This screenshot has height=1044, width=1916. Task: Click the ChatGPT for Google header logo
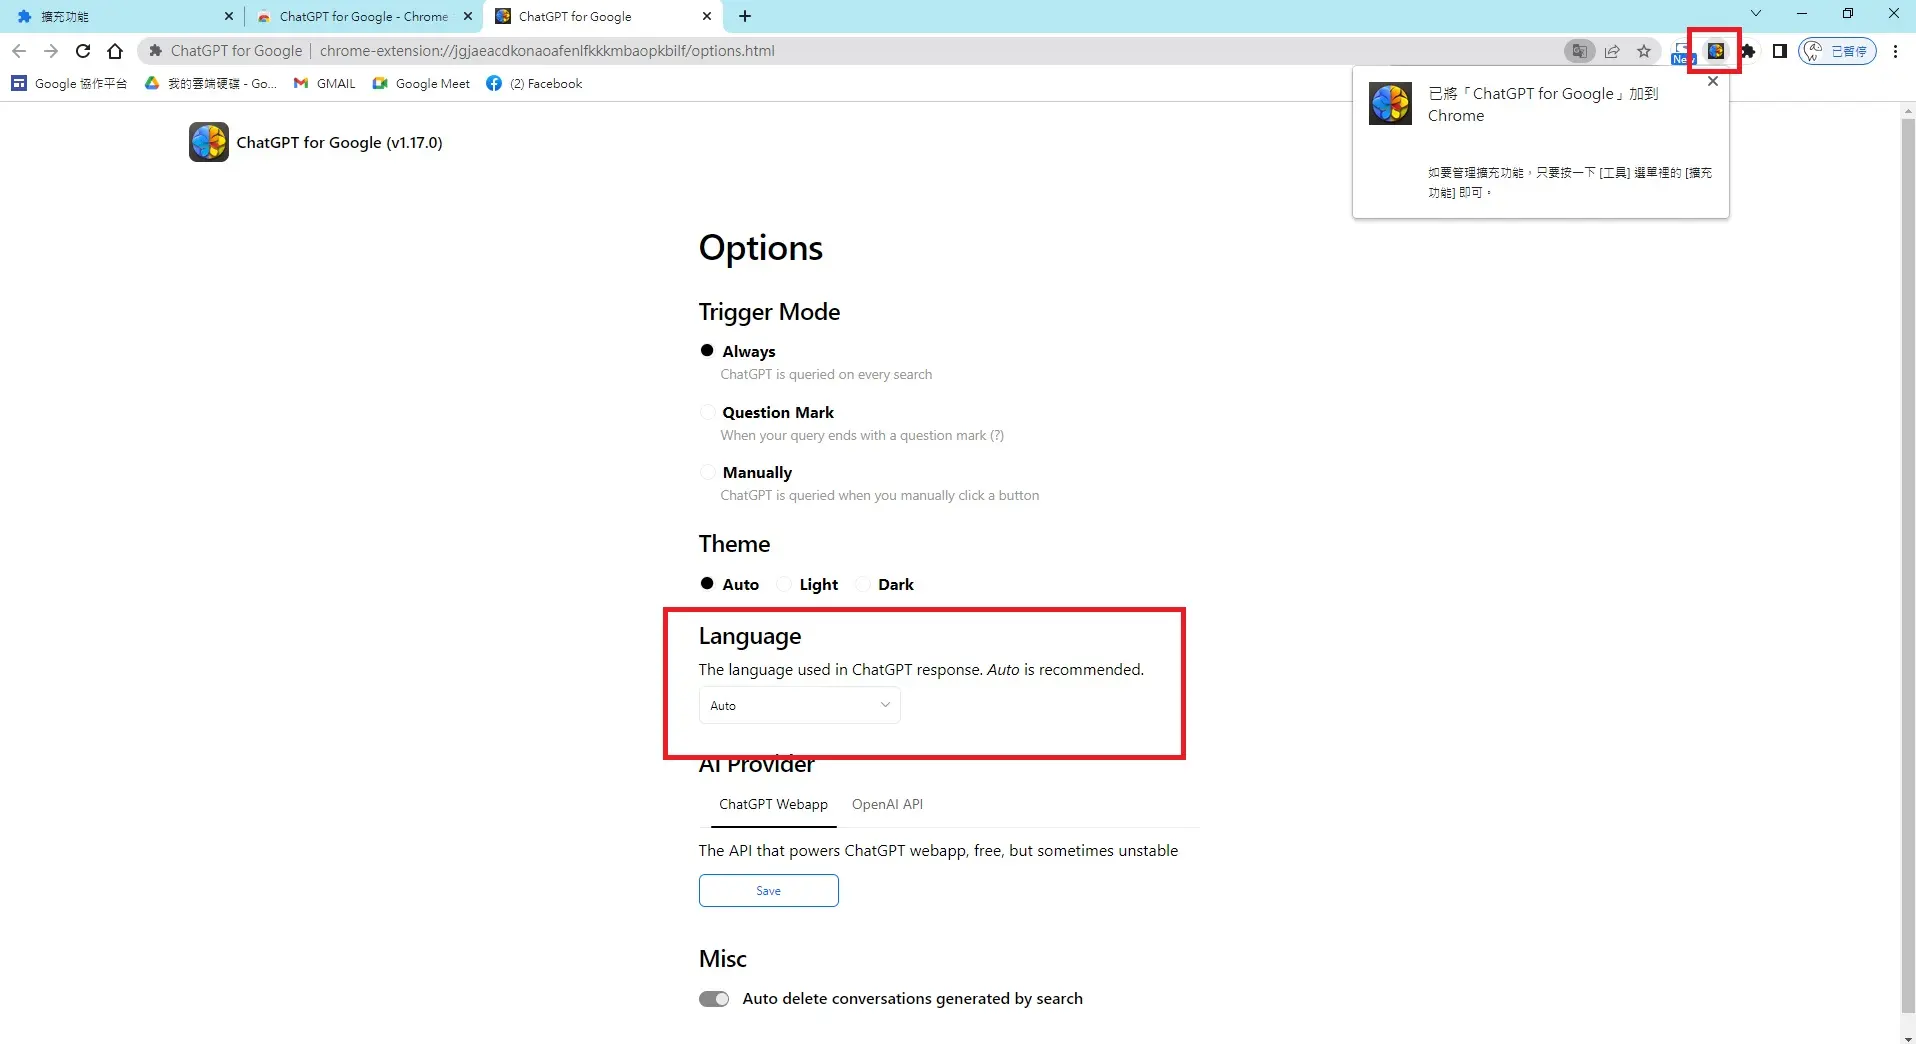[x=209, y=142]
